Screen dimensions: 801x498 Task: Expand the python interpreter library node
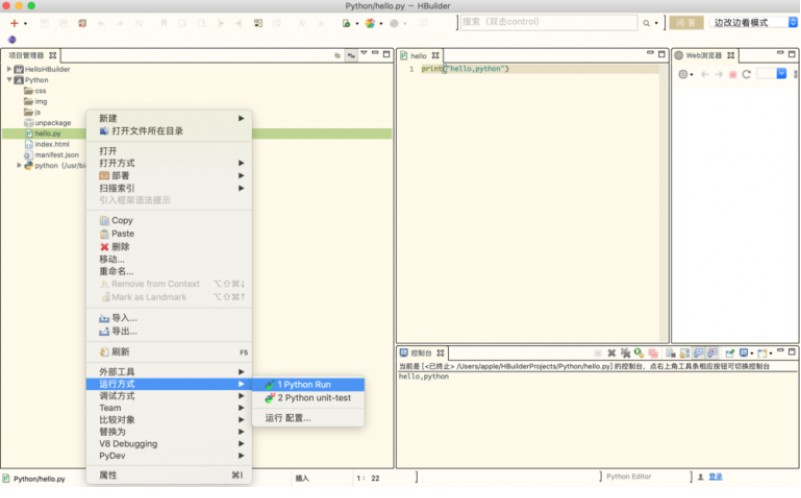pos(19,166)
